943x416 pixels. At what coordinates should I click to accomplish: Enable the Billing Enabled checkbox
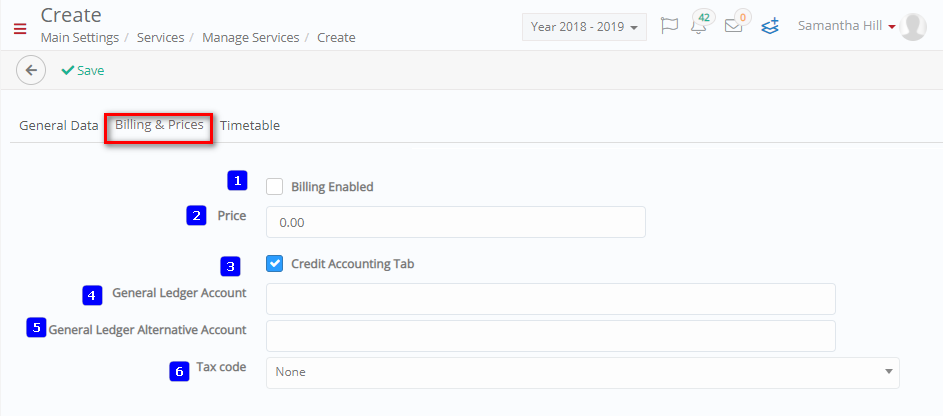[x=274, y=187]
